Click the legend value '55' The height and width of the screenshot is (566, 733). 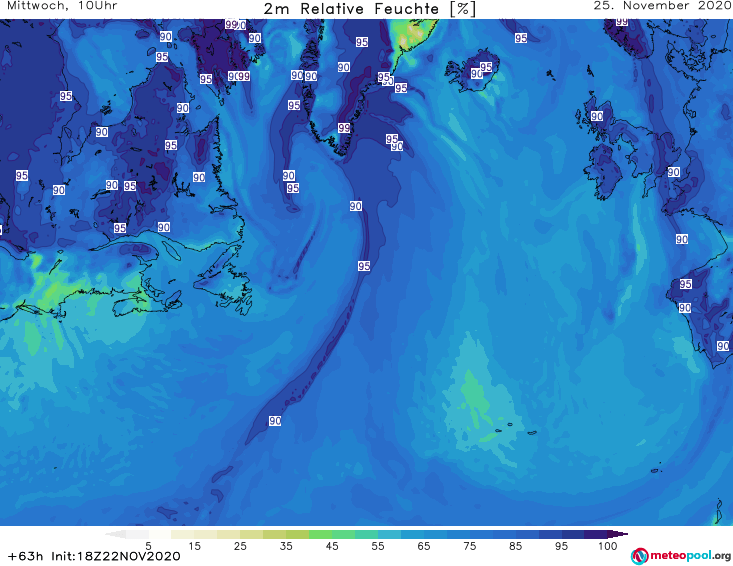click(378, 546)
